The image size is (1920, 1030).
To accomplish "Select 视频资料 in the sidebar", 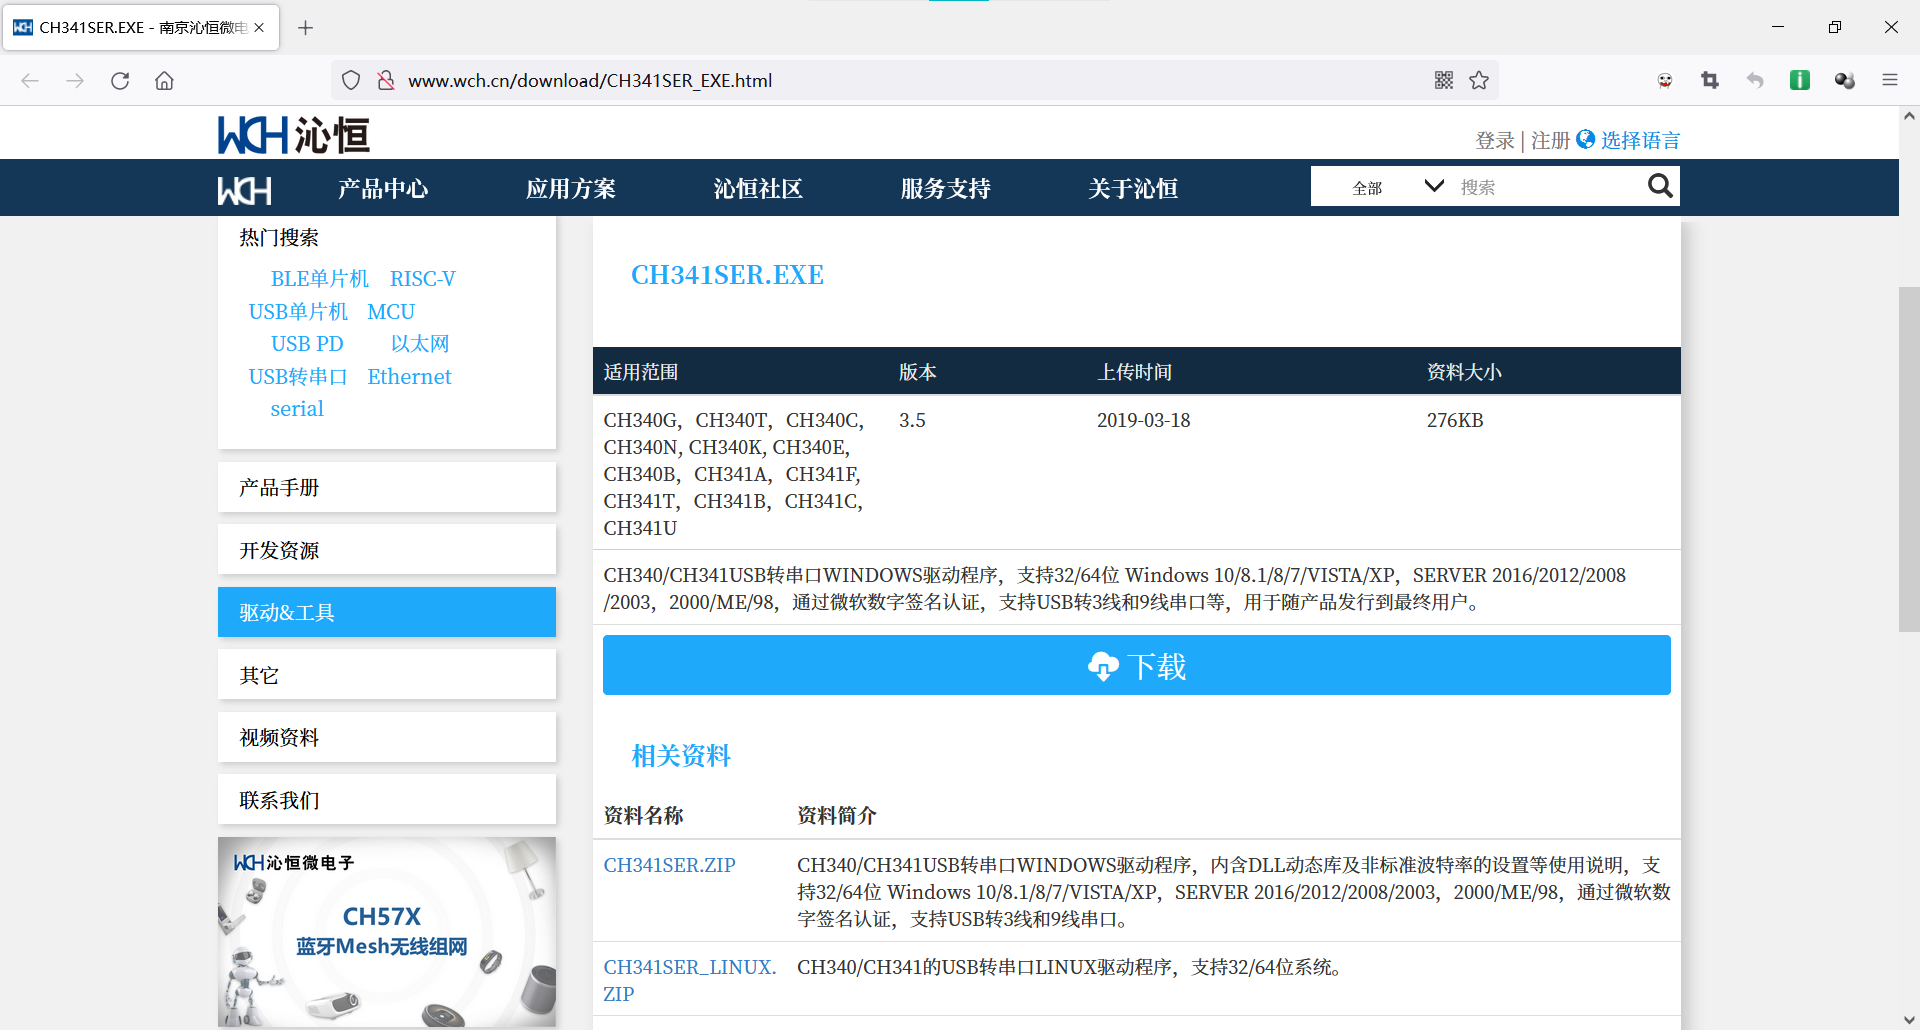I will pos(387,737).
